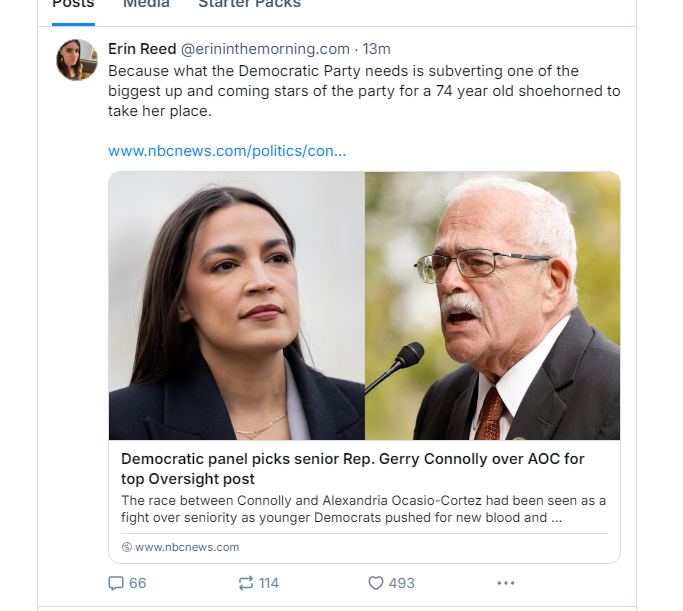Viewport: 683px width, 611px height.
Task: Open the three-dot more options menu
Action: [506, 583]
